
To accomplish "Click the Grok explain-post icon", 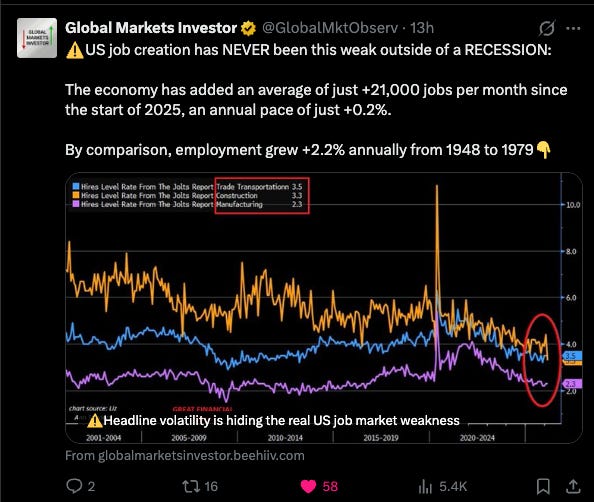I will (x=547, y=28).
